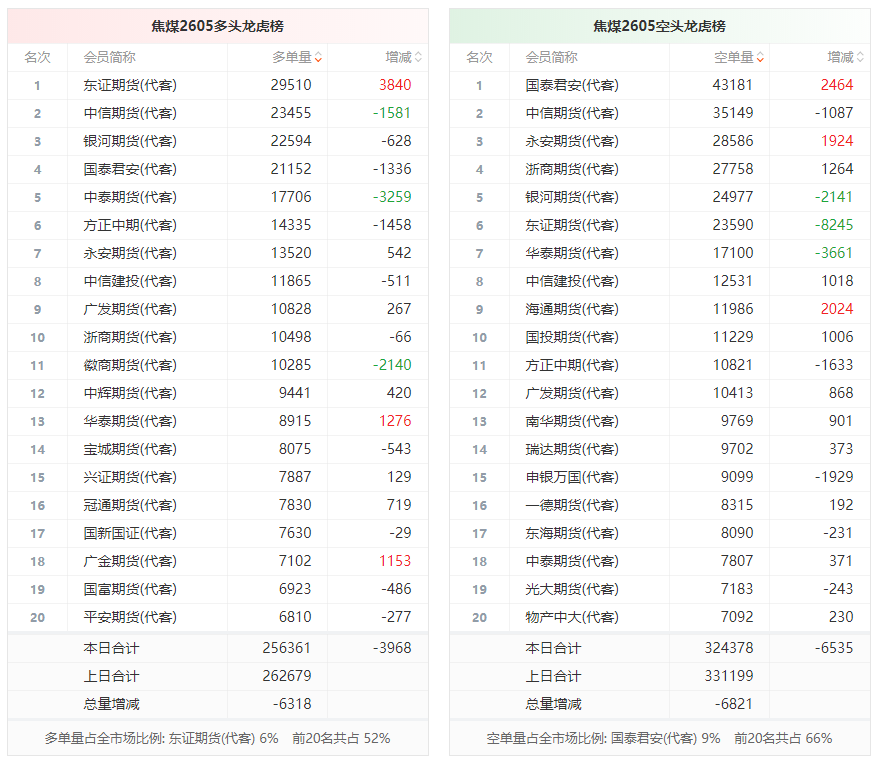This screenshot has height=762, width=878.
Task: Click red change value 2464
Action: click(x=837, y=85)
